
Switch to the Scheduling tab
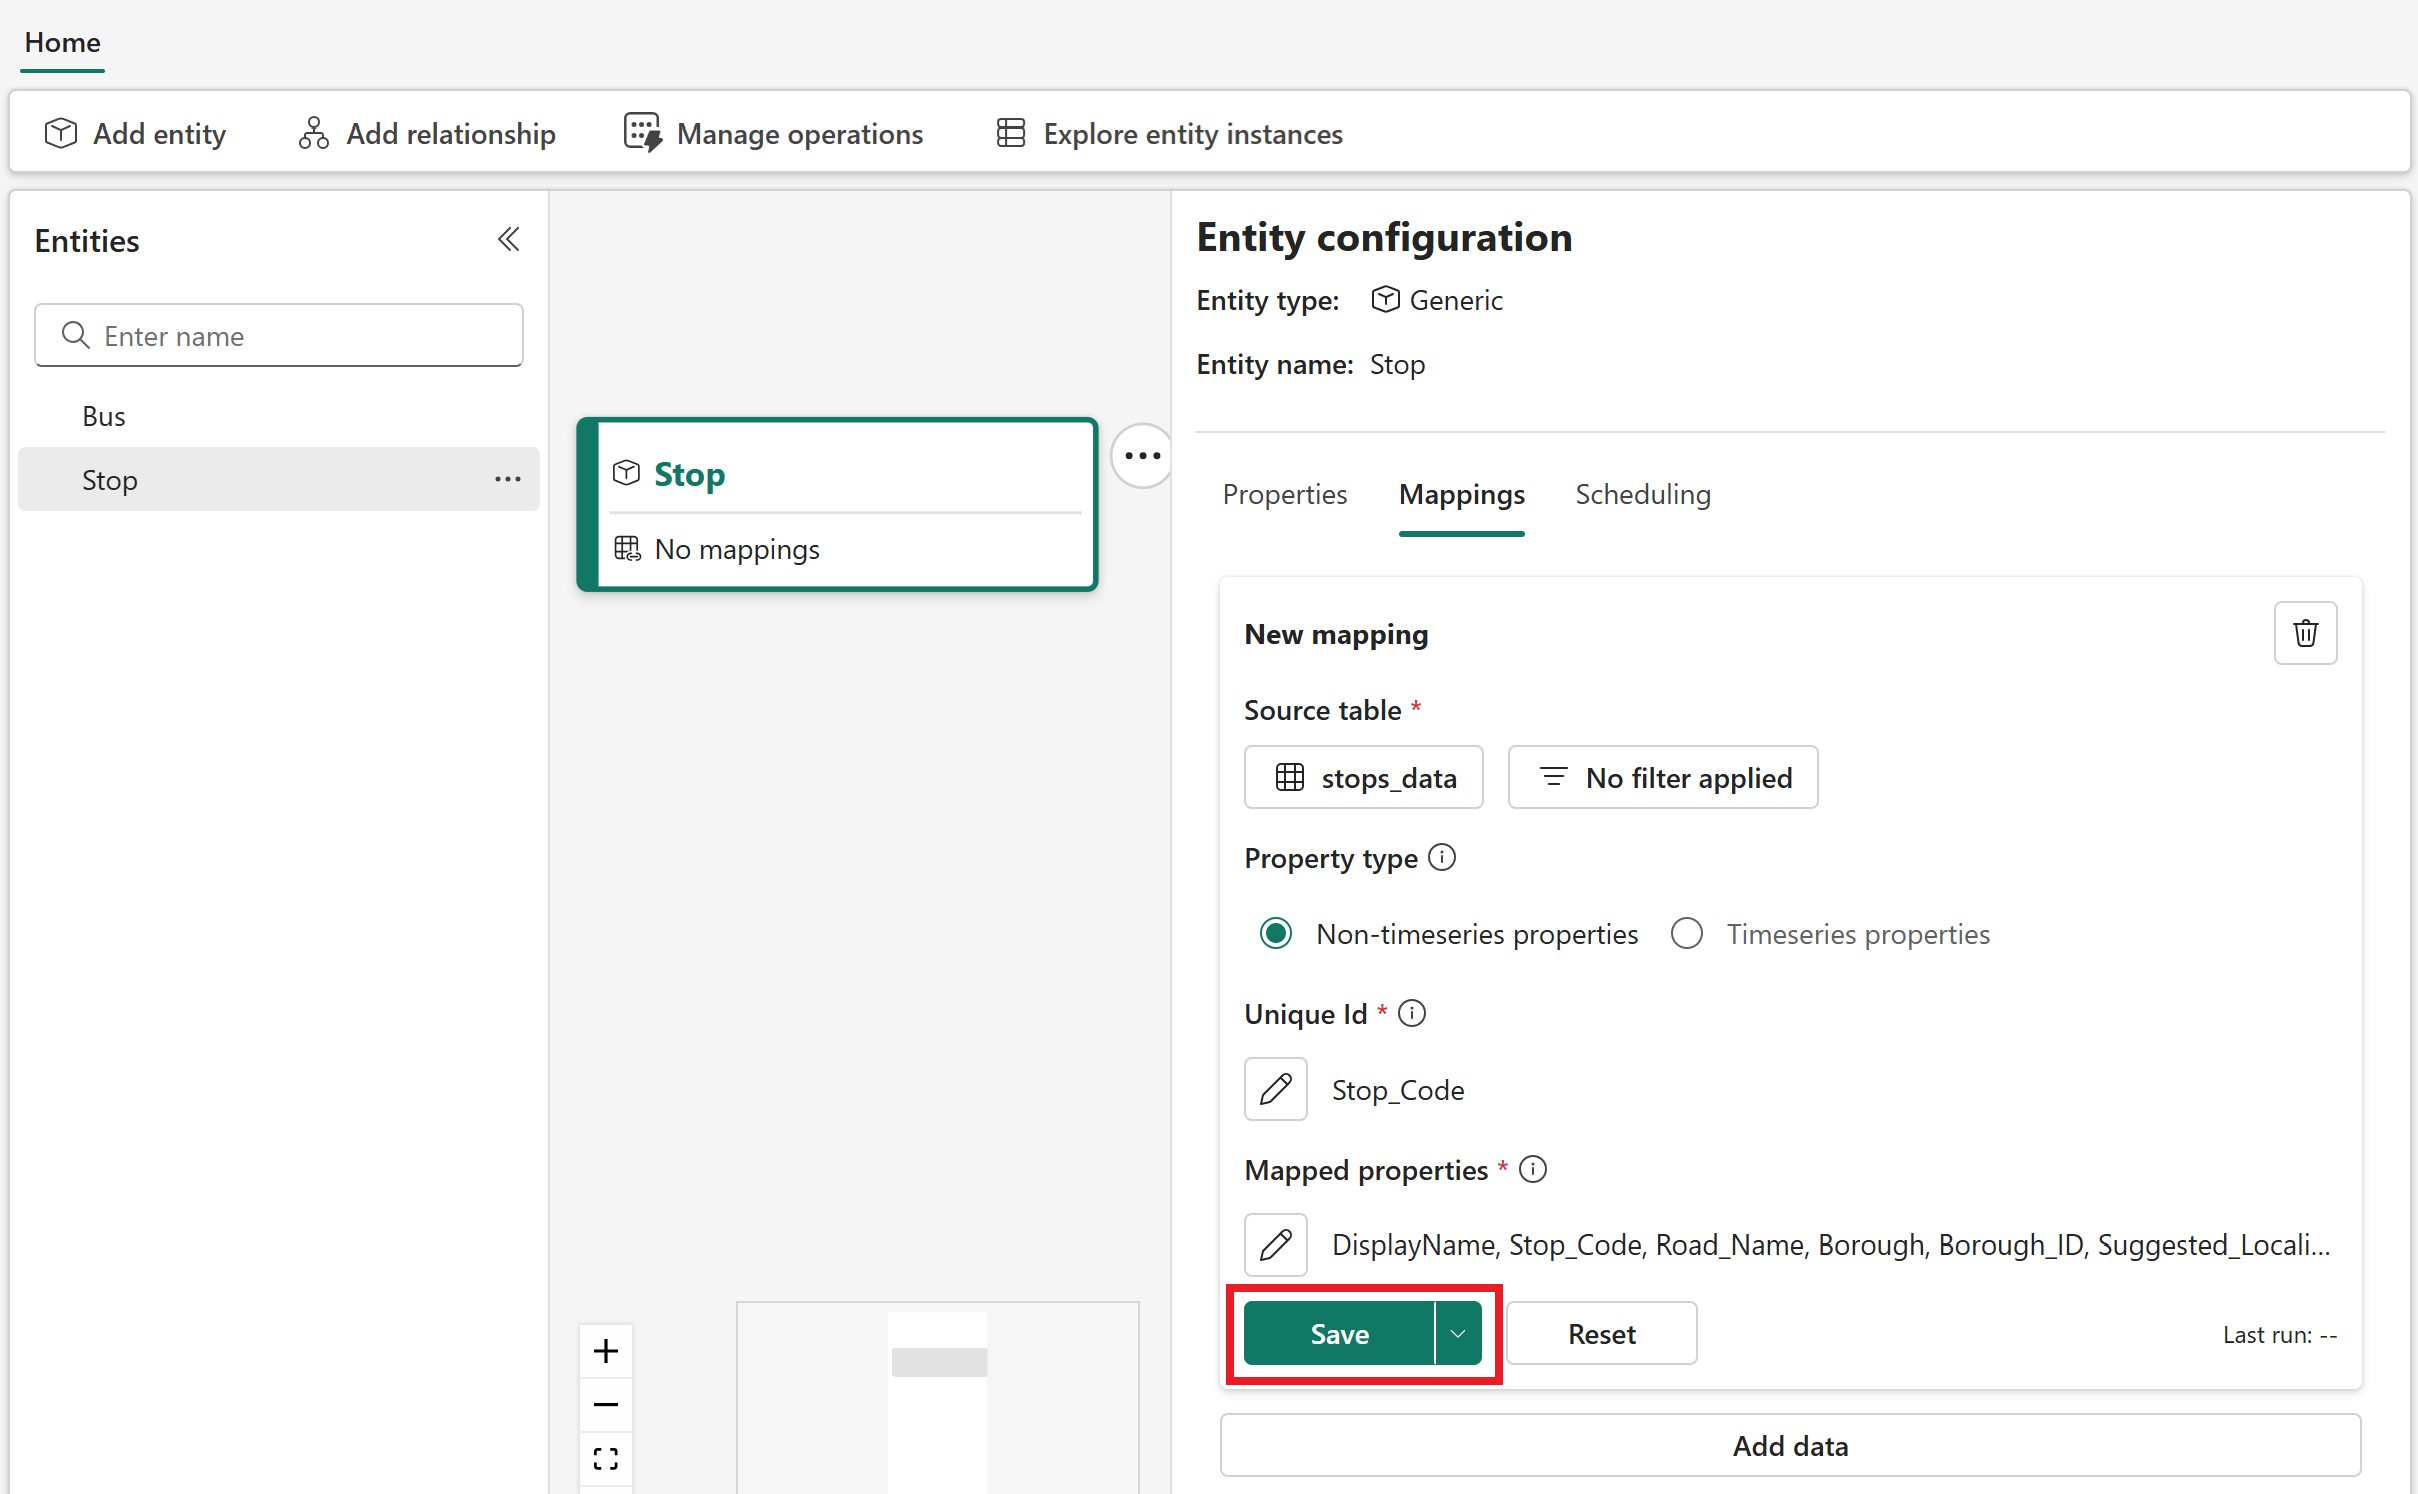click(1642, 494)
